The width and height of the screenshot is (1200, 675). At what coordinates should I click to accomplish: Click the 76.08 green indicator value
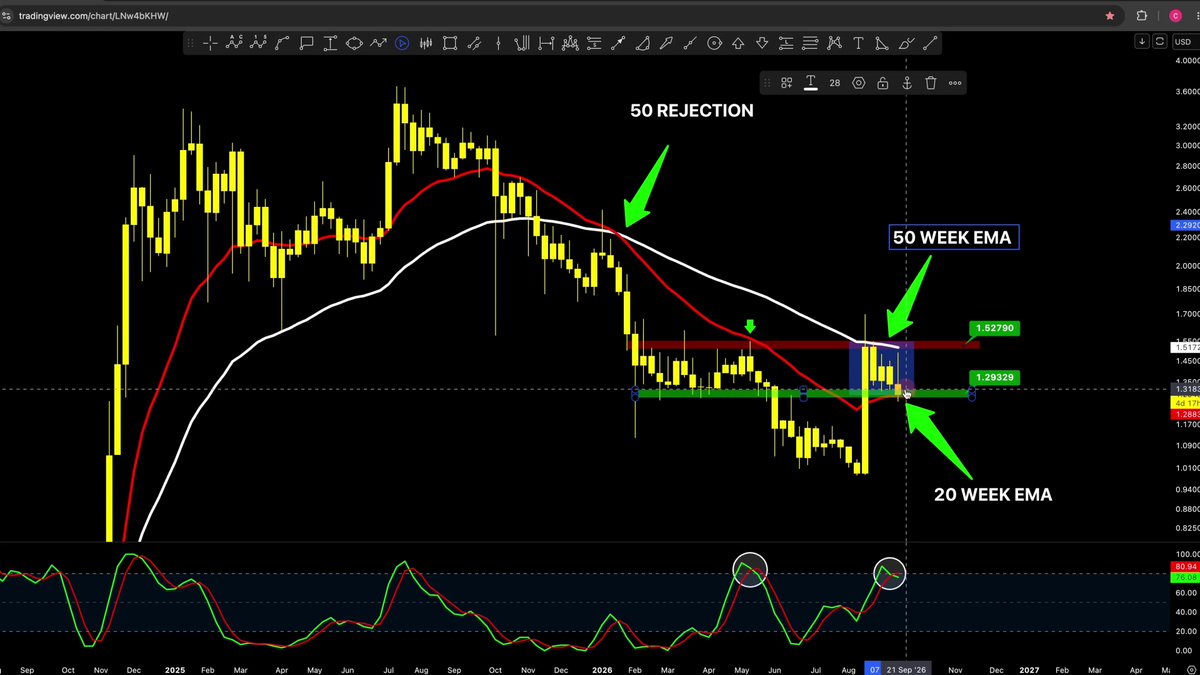tap(1183, 577)
